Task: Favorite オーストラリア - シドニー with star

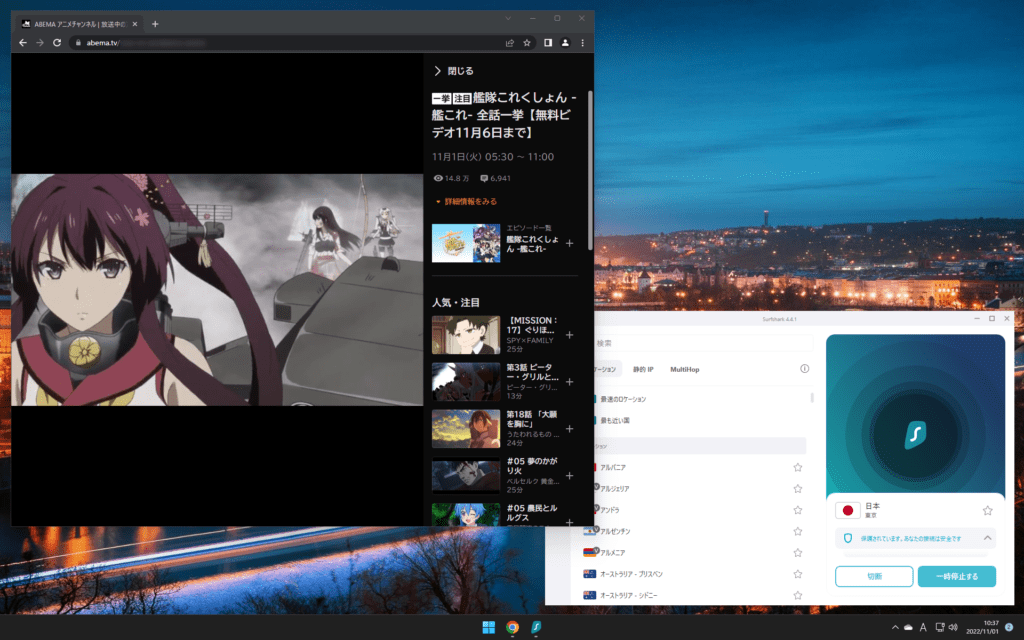Action: [797, 596]
